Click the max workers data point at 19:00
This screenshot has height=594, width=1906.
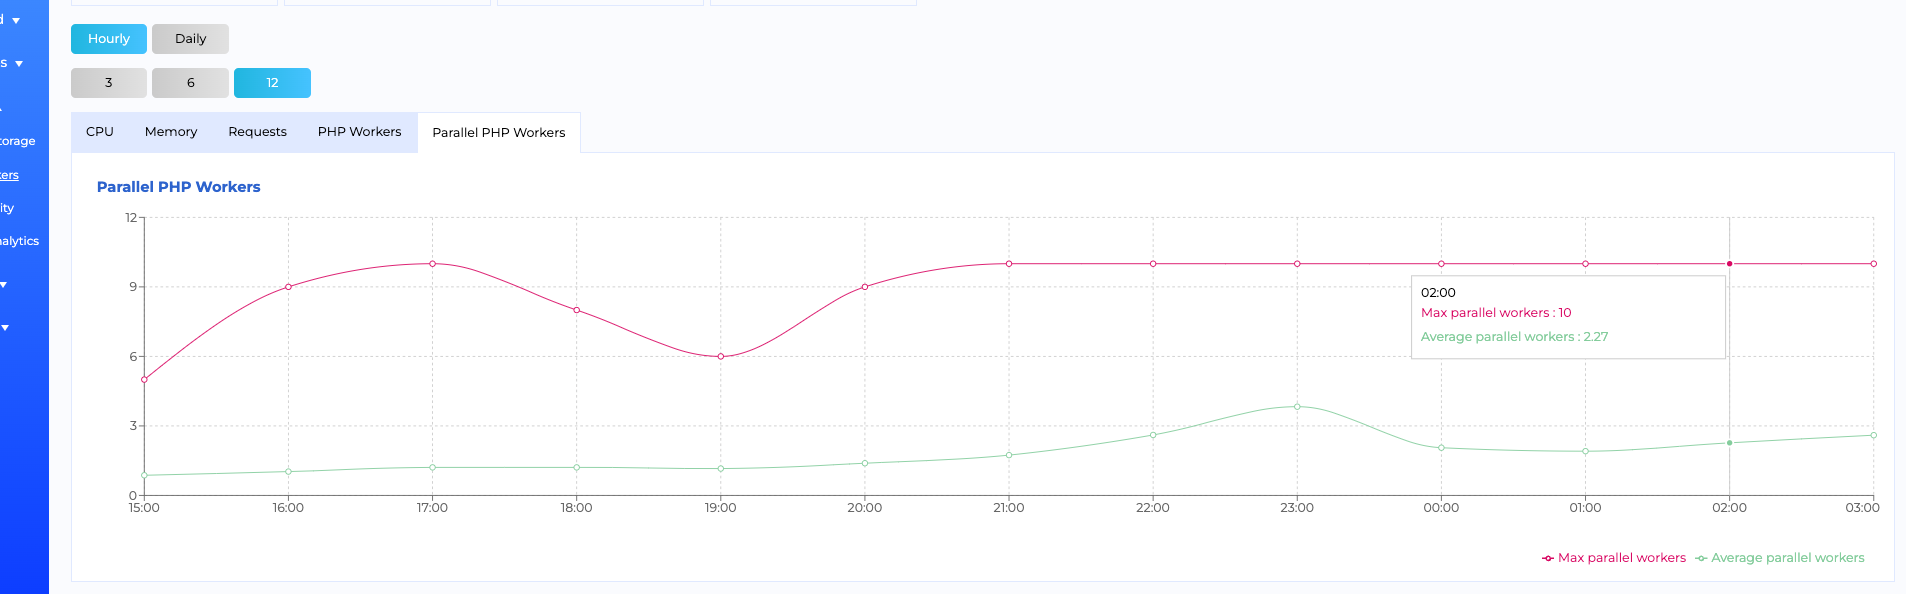pos(721,357)
